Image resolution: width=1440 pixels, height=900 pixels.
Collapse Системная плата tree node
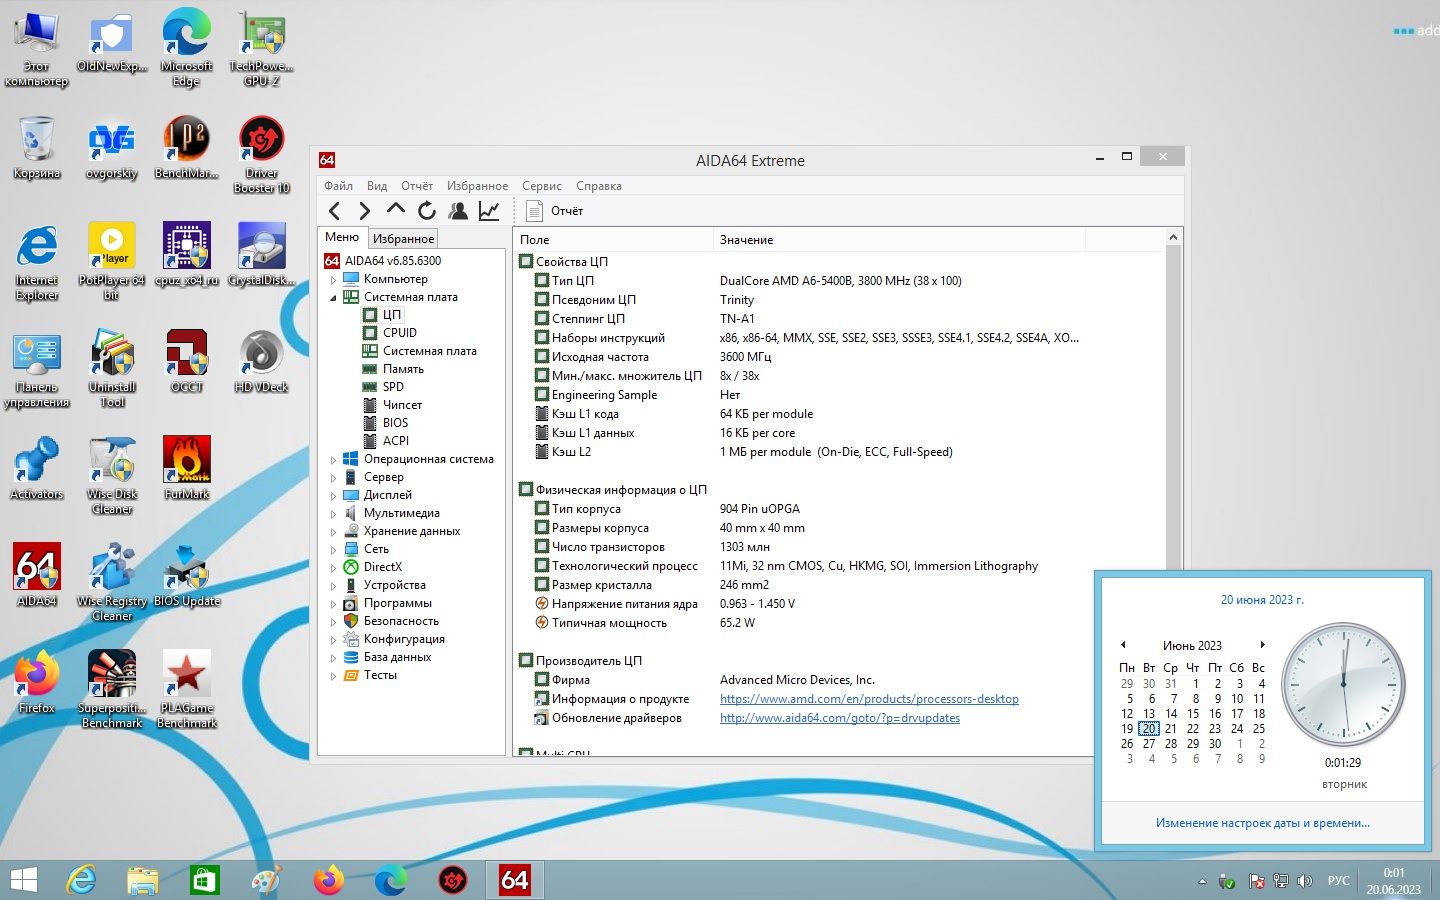(334, 298)
